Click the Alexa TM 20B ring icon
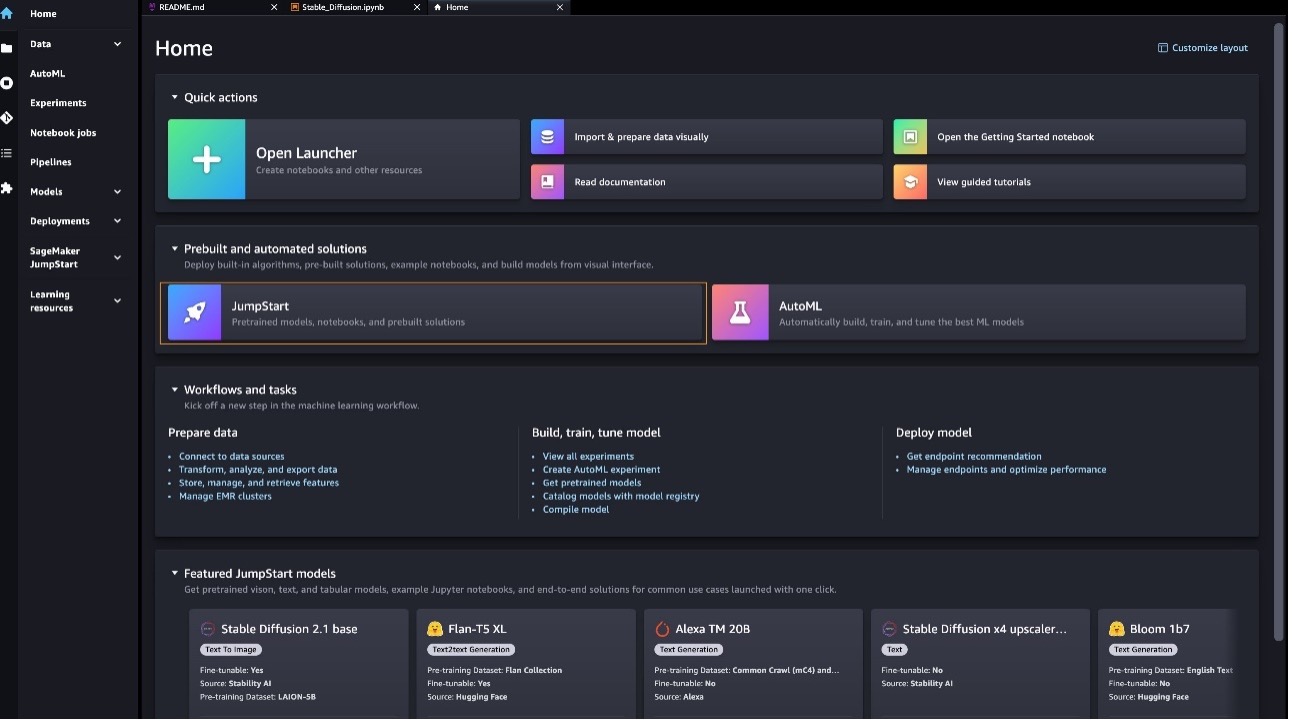Screen dimensions: 1292x724 tap(662, 629)
